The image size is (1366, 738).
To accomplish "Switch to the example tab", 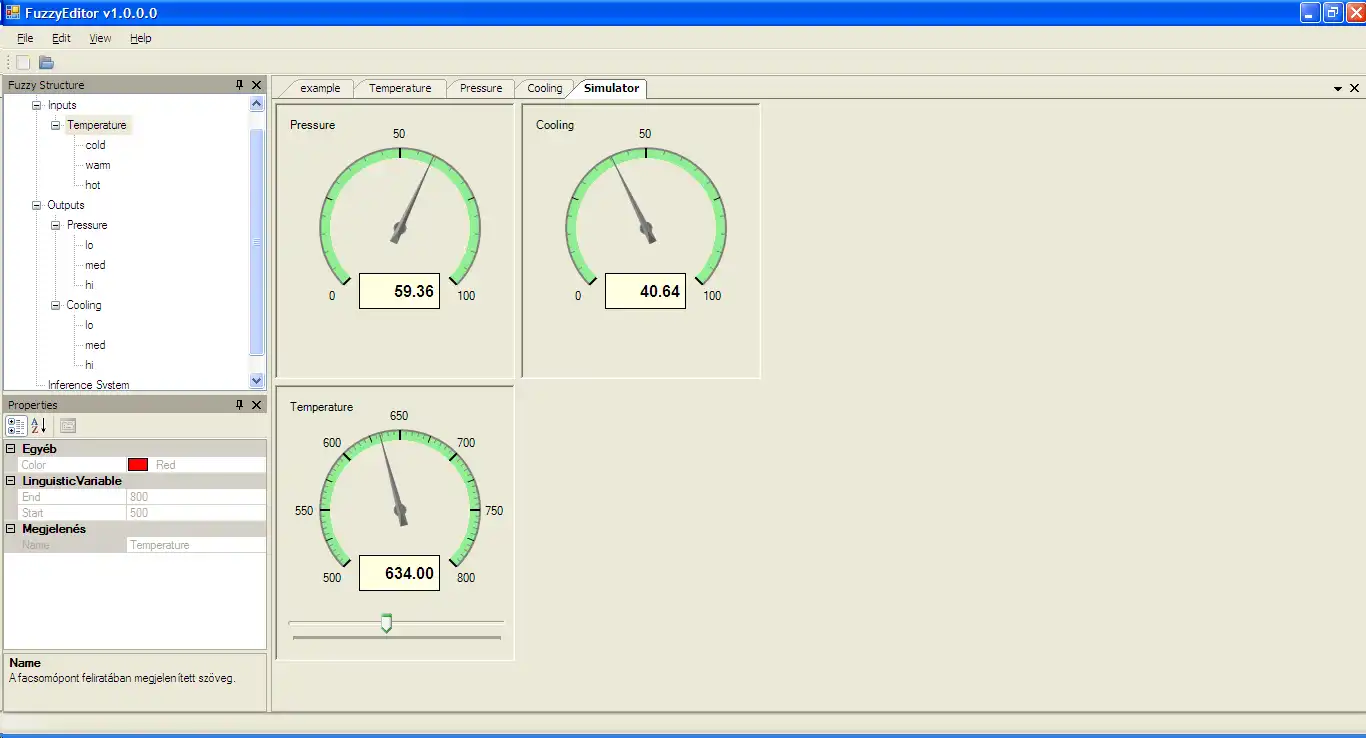I will pyautogui.click(x=320, y=88).
